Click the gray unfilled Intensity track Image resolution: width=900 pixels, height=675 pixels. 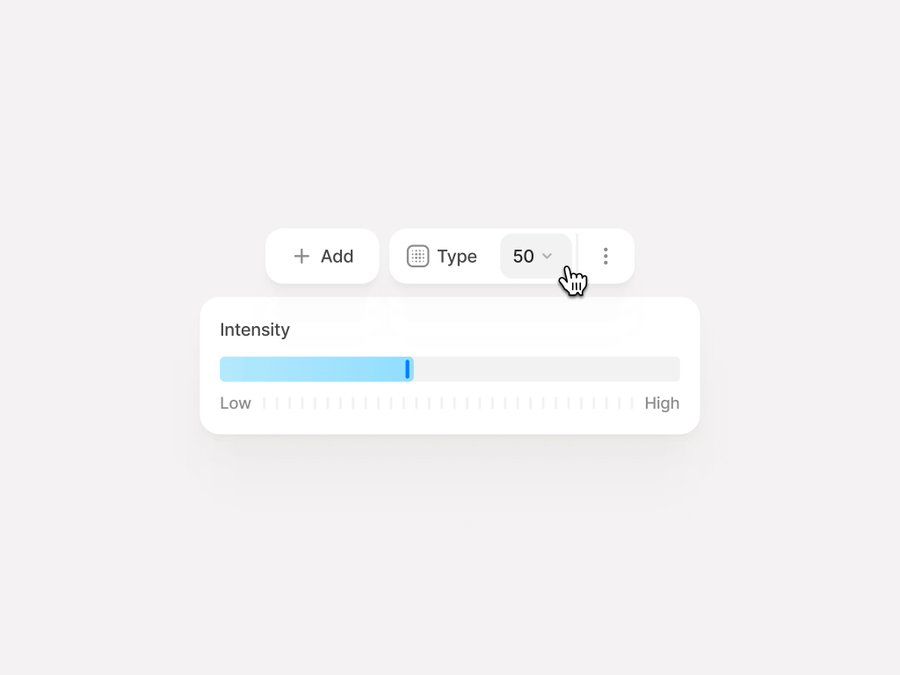tap(546, 369)
